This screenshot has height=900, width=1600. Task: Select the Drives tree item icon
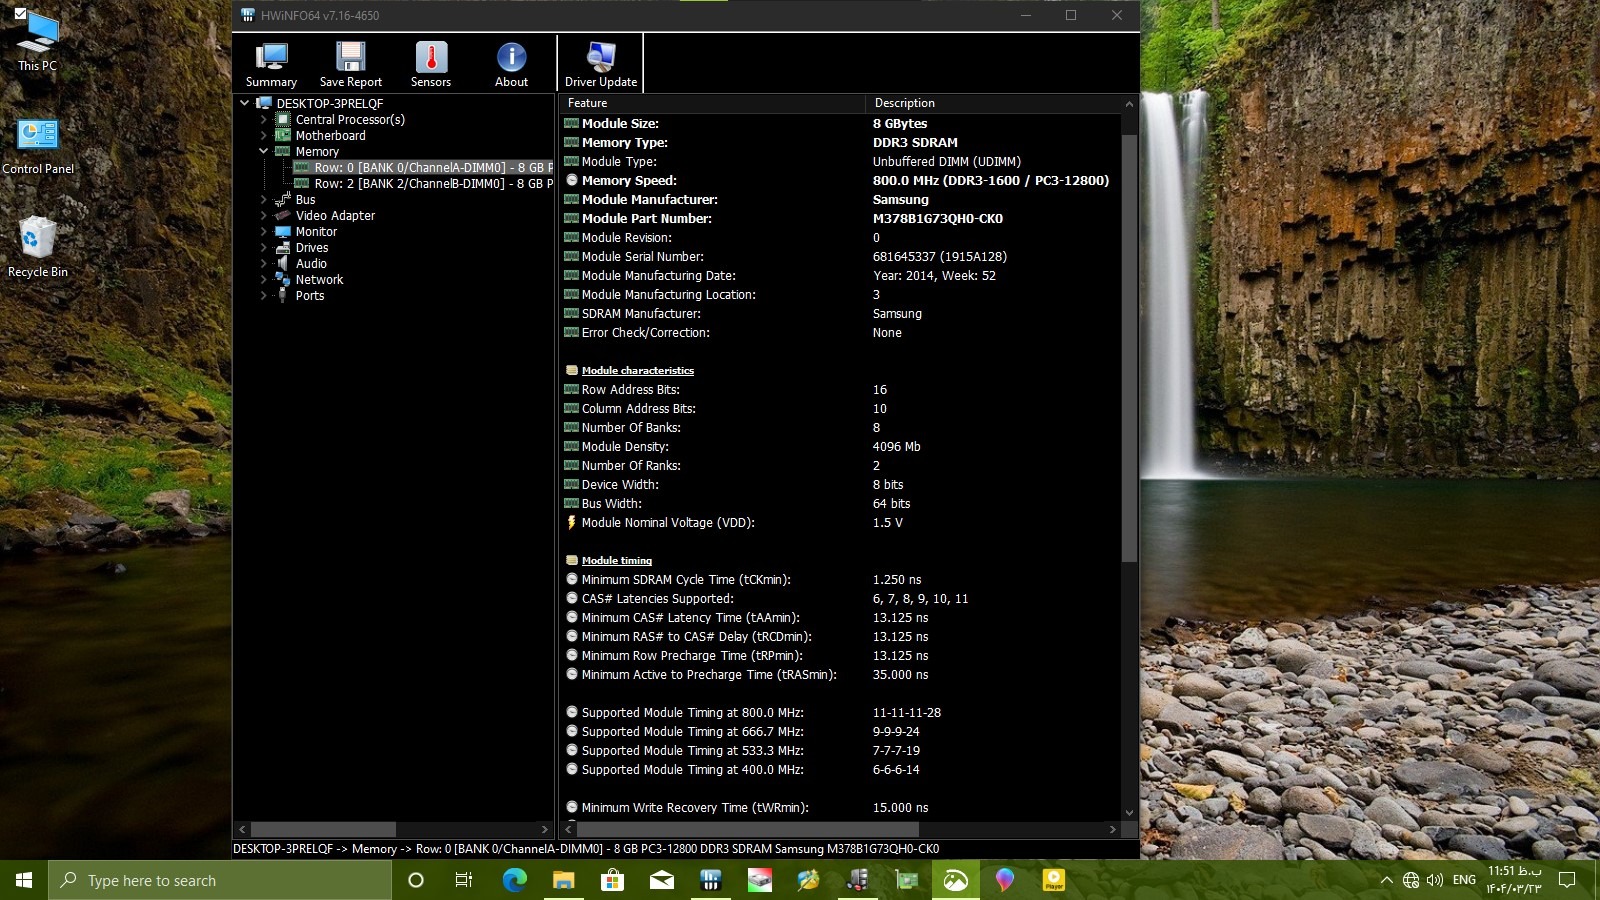(x=283, y=248)
